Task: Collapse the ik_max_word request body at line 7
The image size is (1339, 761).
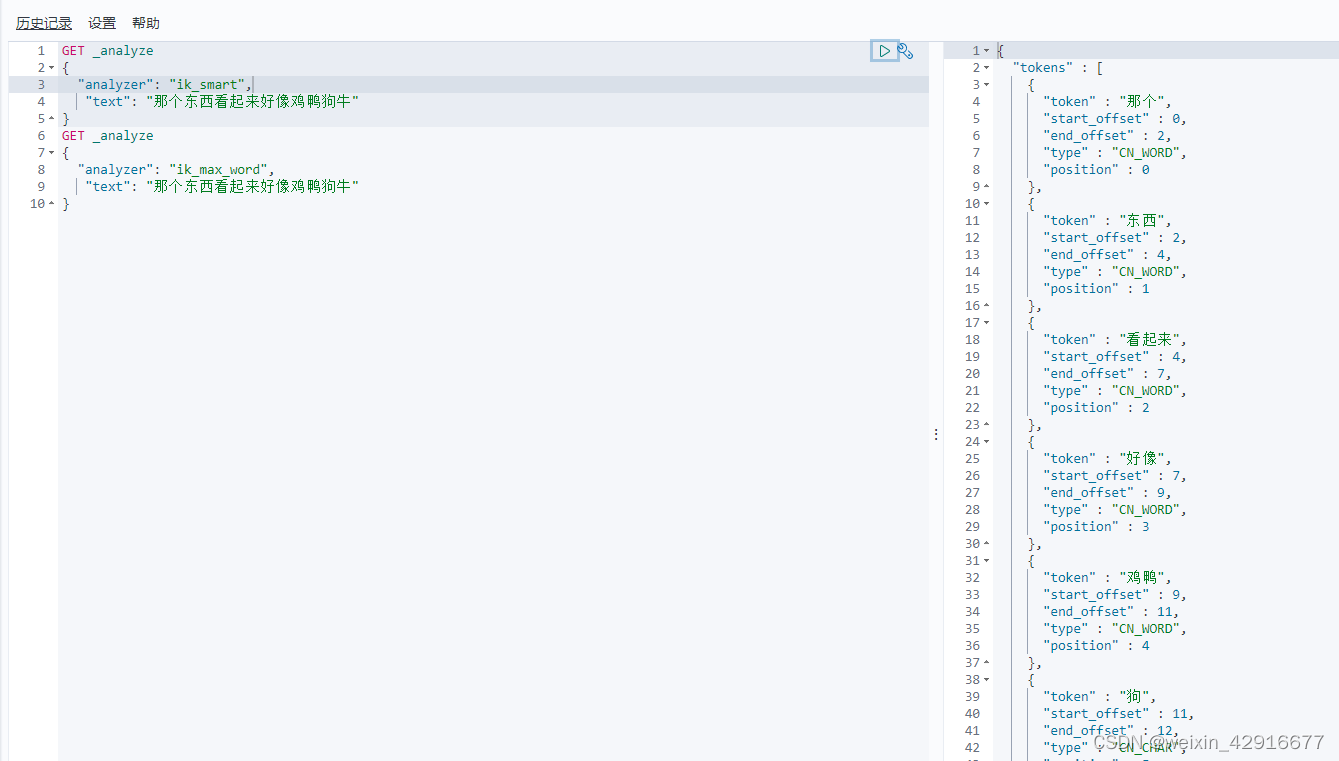Action: pyautogui.click(x=52, y=152)
